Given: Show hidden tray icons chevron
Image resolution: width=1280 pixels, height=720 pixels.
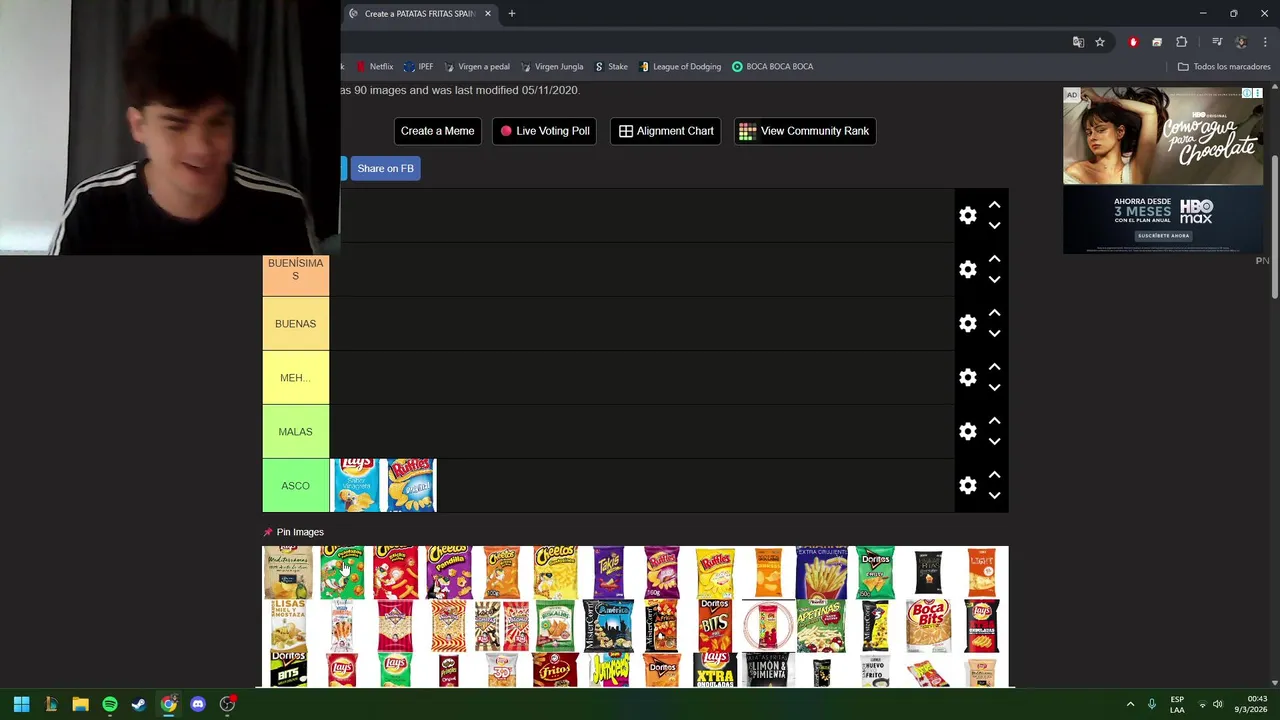Looking at the screenshot, I should [x=1130, y=704].
